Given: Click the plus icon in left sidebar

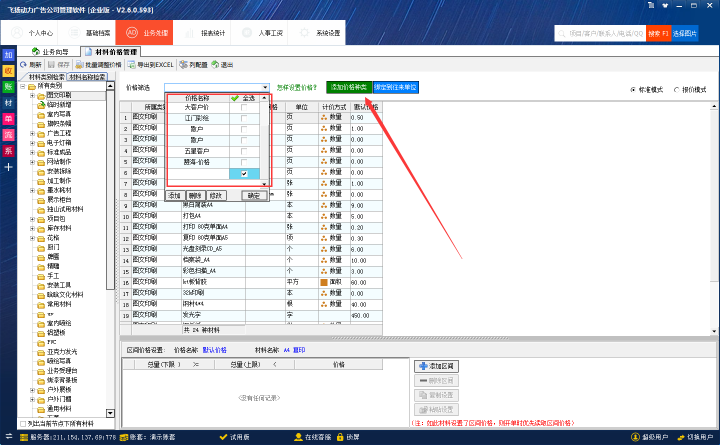Looking at the screenshot, I should 8,167.
